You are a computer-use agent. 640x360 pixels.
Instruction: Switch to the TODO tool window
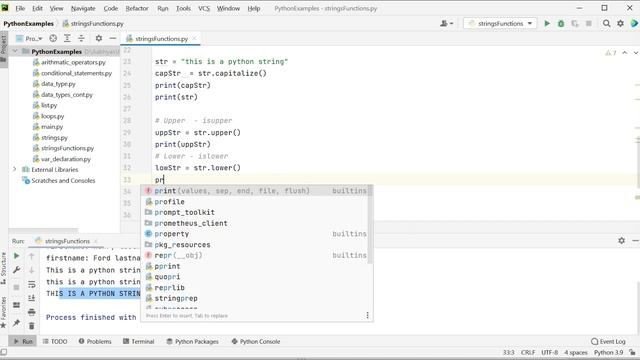[55, 341]
